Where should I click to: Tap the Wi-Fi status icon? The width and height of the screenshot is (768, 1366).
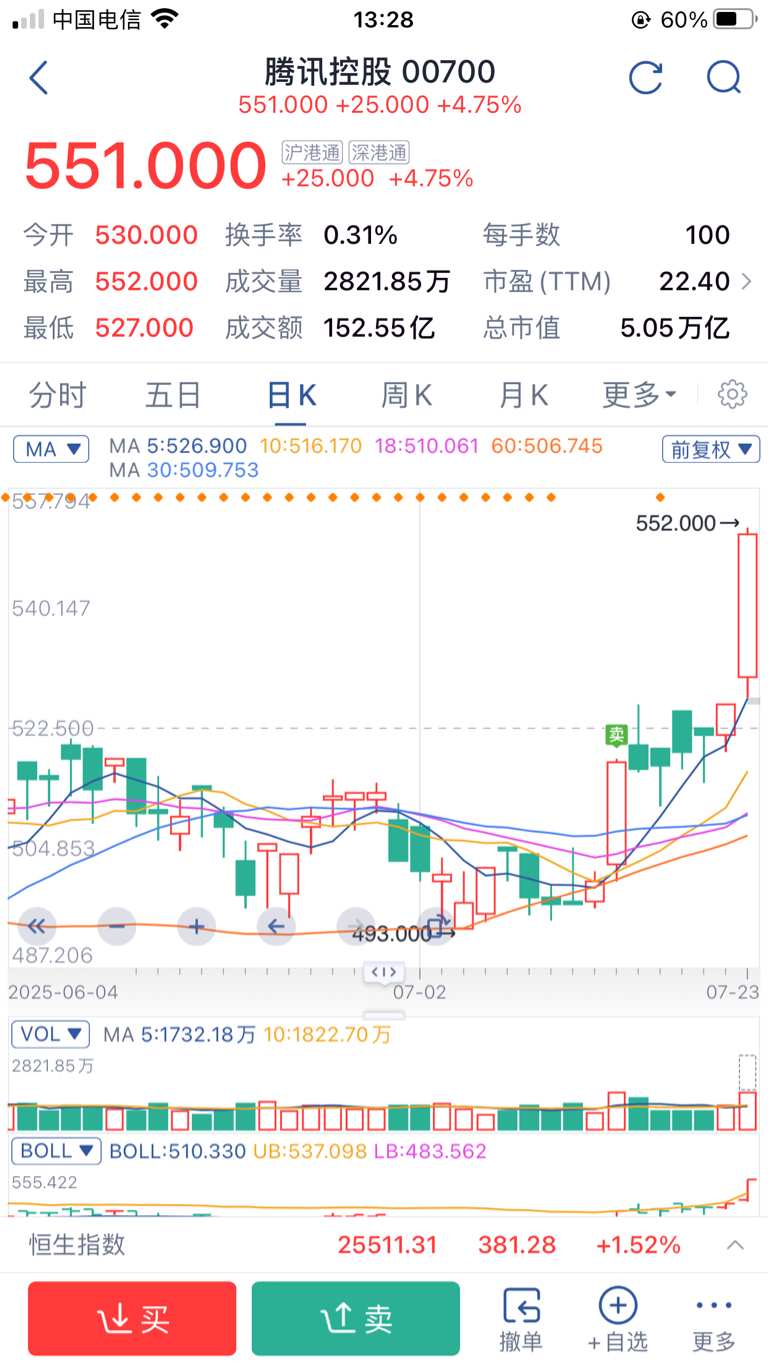pos(164,19)
